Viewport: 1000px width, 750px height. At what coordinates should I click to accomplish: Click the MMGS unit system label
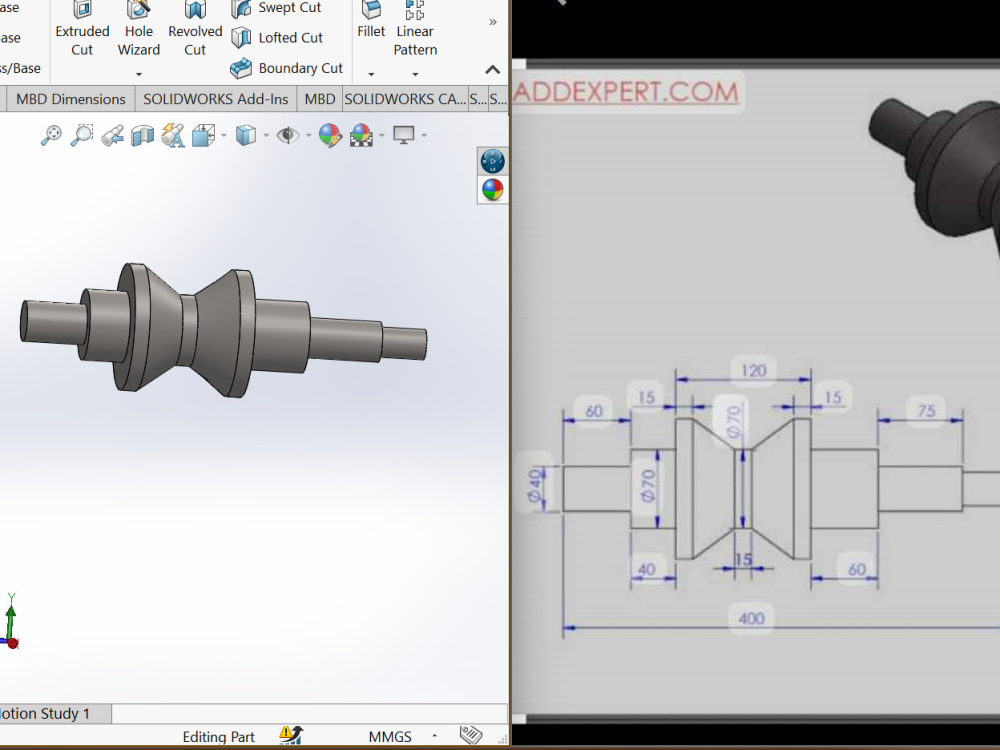tap(390, 737)
